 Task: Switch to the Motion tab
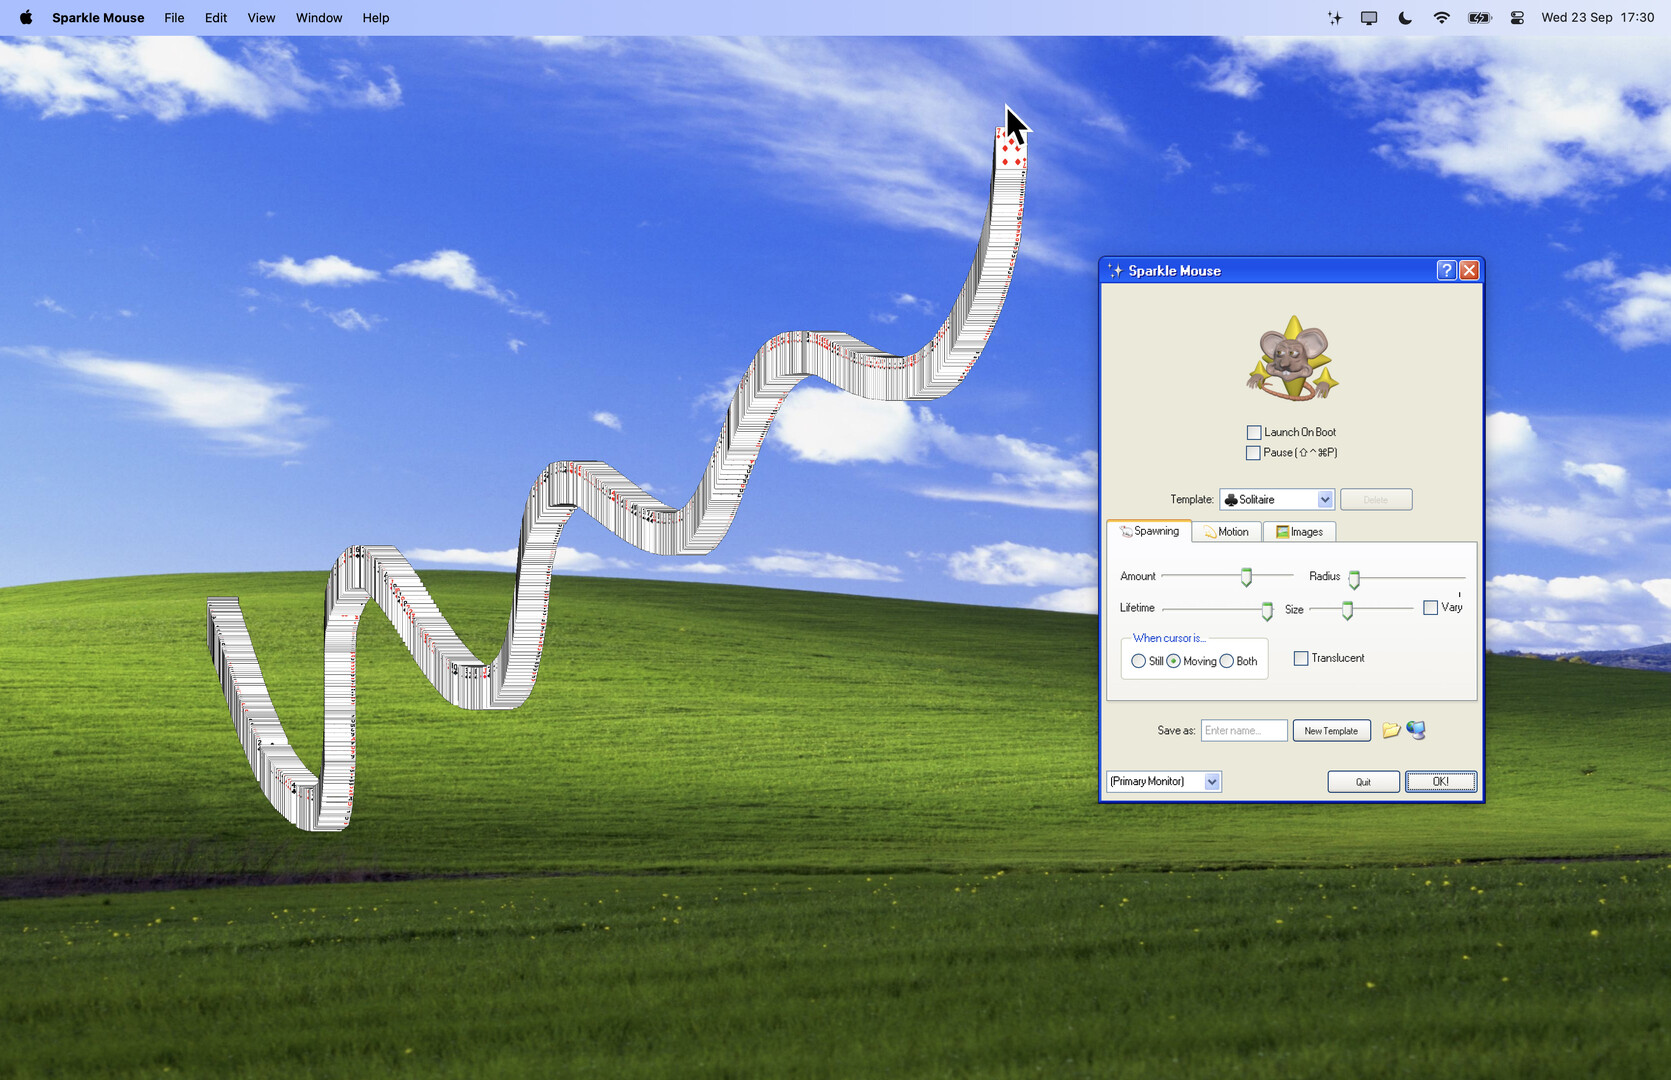click(1226, 532)
